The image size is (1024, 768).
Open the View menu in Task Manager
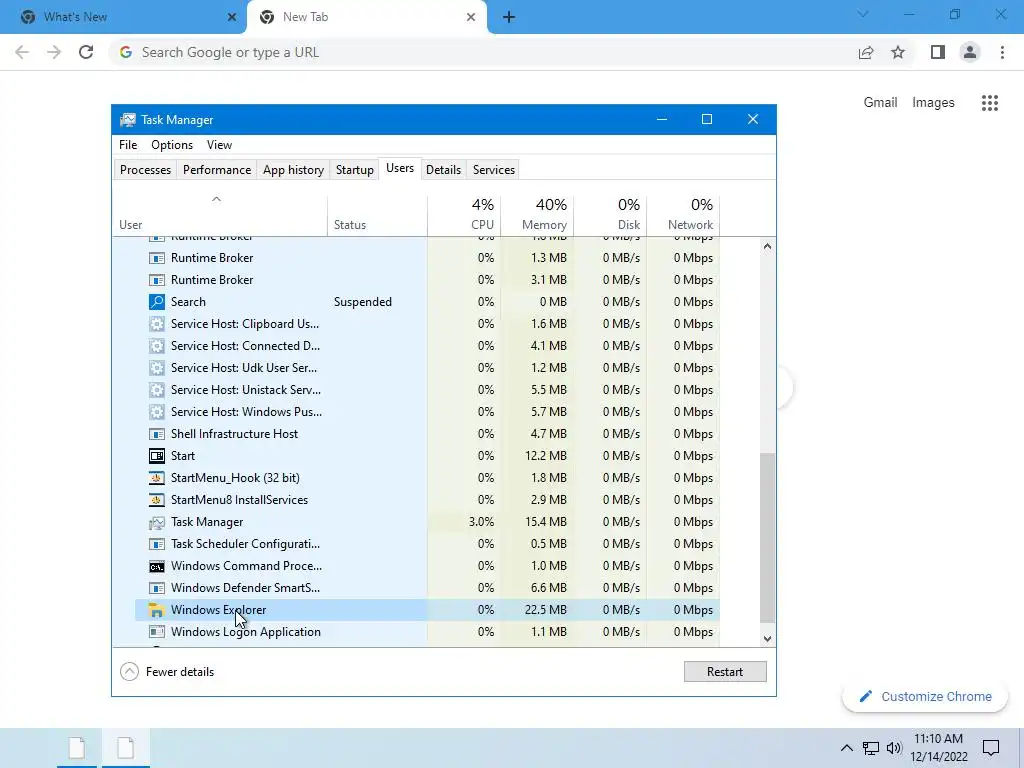coord(219,145)
